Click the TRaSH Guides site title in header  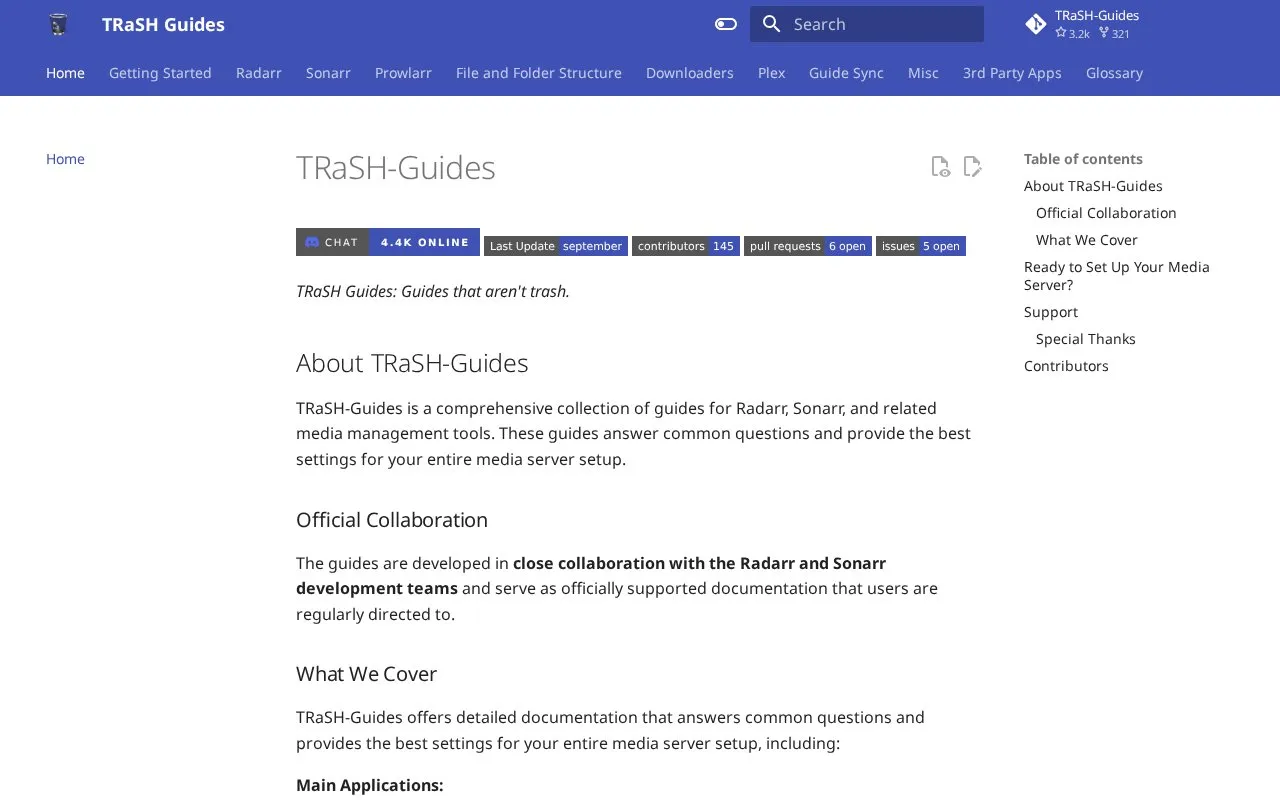coord(163,24)
